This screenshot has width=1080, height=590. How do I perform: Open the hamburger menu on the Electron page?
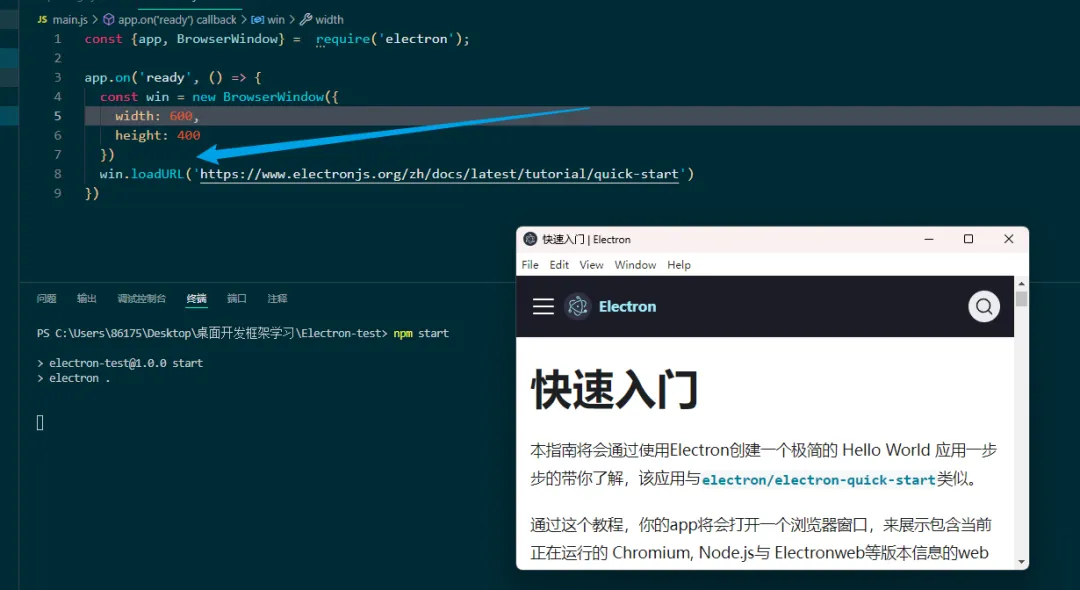coord(543,306)
